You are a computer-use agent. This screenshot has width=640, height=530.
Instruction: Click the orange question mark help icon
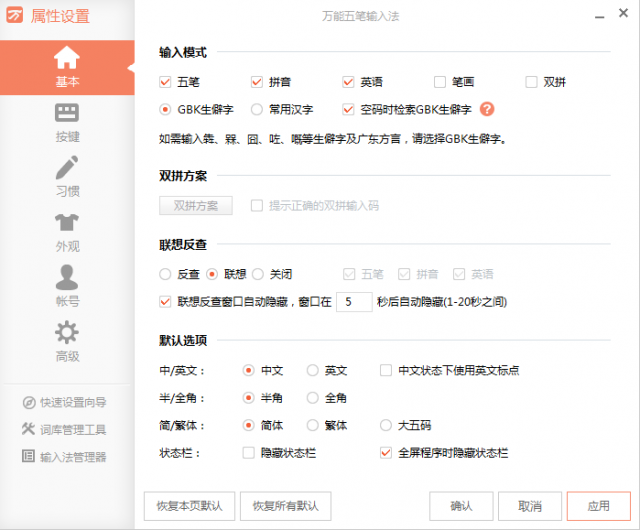point(488,109)
